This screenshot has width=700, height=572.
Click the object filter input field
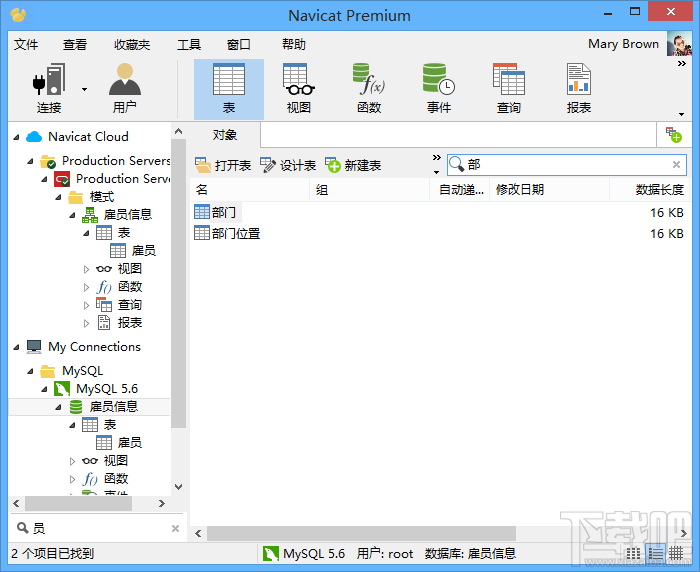[568, 165]
